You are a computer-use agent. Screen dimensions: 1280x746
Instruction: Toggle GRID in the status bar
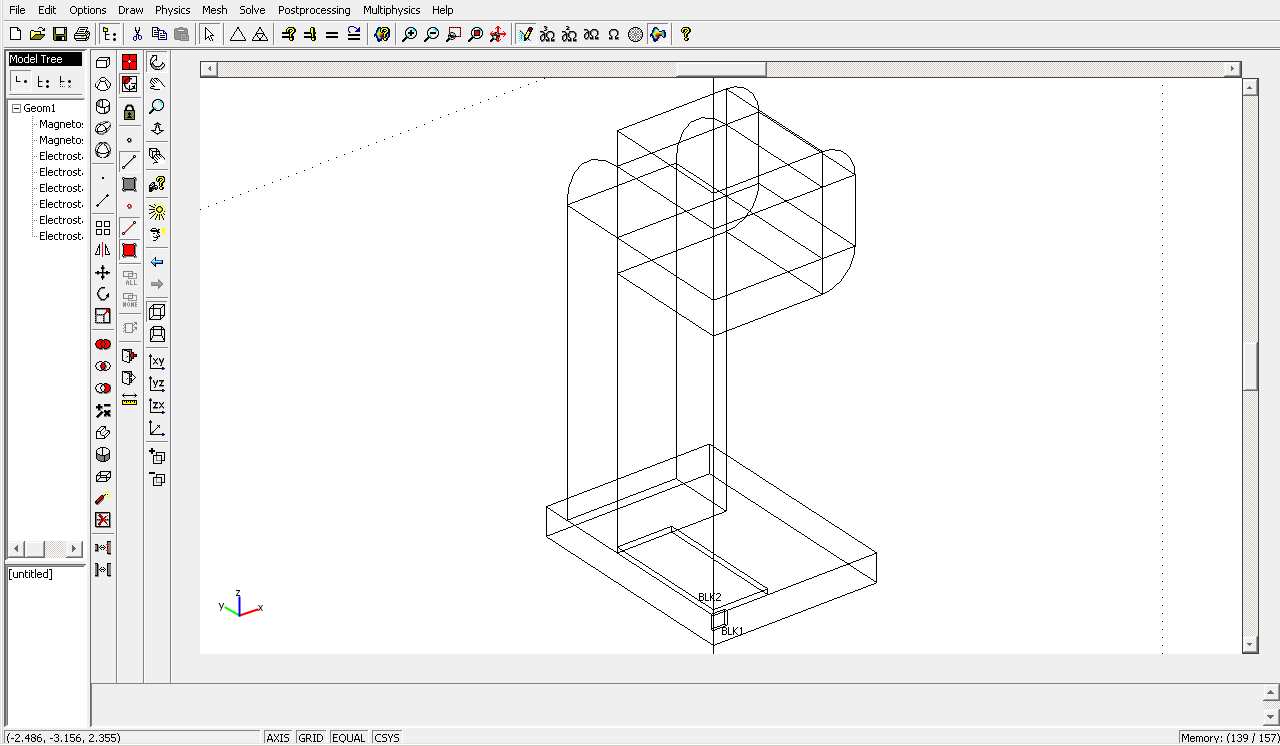click(311, 738)
